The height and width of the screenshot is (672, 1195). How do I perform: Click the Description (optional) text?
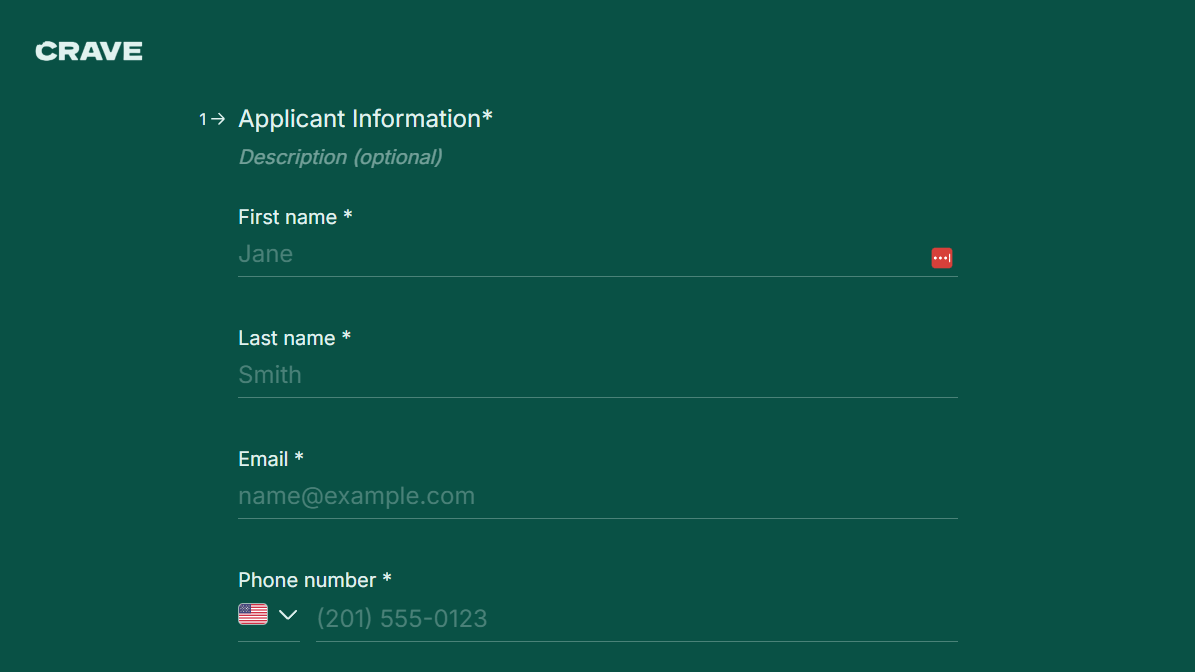[340, 157]
